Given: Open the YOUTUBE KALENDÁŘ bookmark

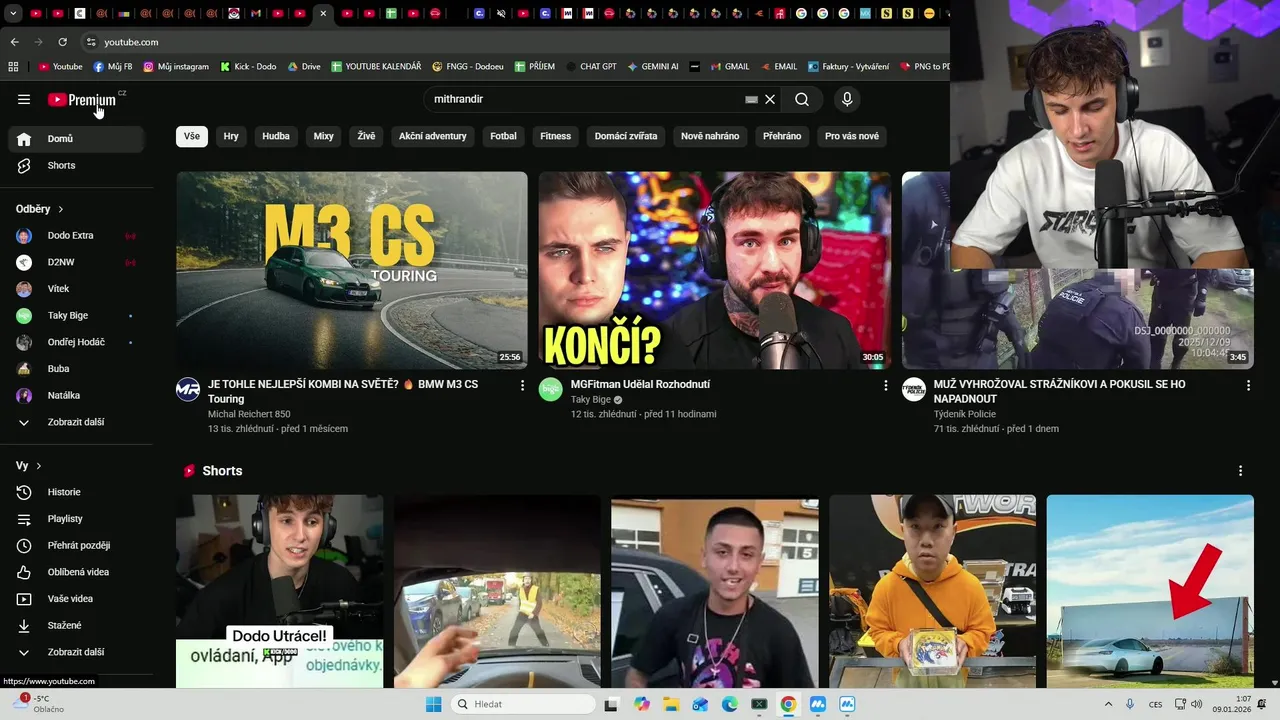Looking at the screenshot, I should point(376,67).
